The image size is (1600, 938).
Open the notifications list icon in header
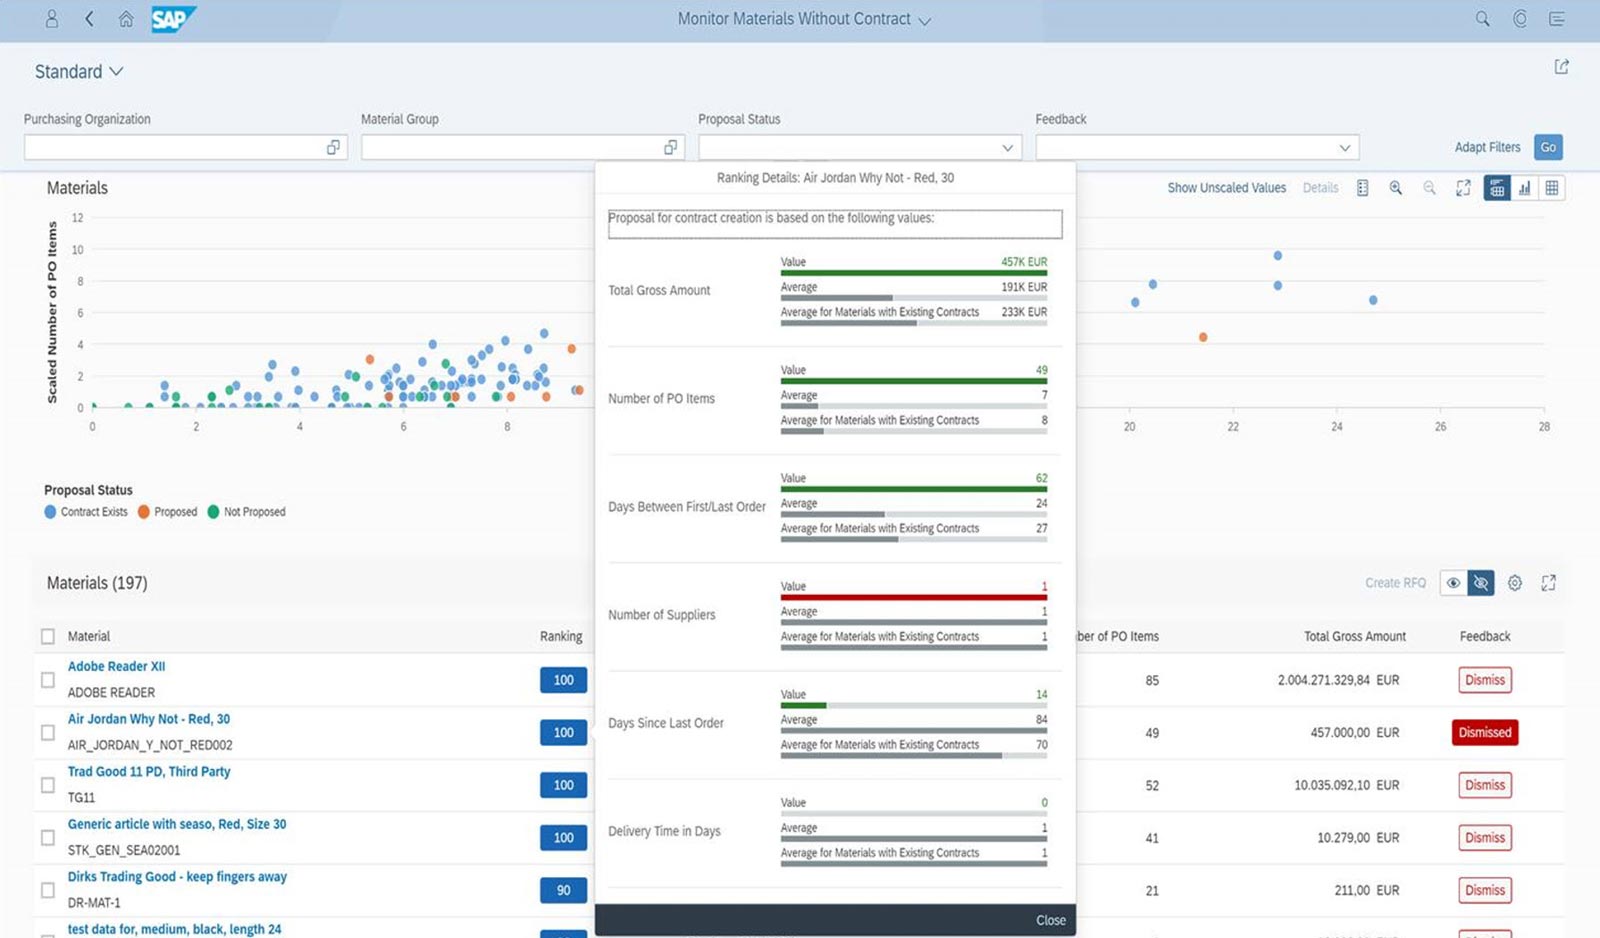(x=1557, y=19)
